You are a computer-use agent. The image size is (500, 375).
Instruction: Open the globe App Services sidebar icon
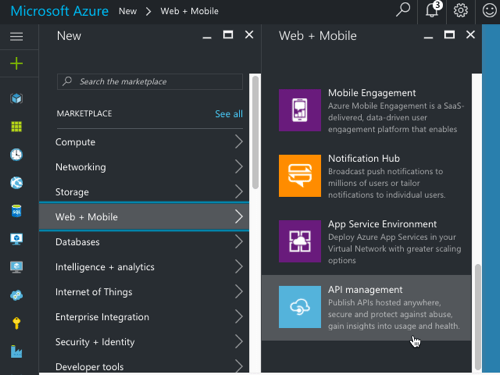pos(16,183)
